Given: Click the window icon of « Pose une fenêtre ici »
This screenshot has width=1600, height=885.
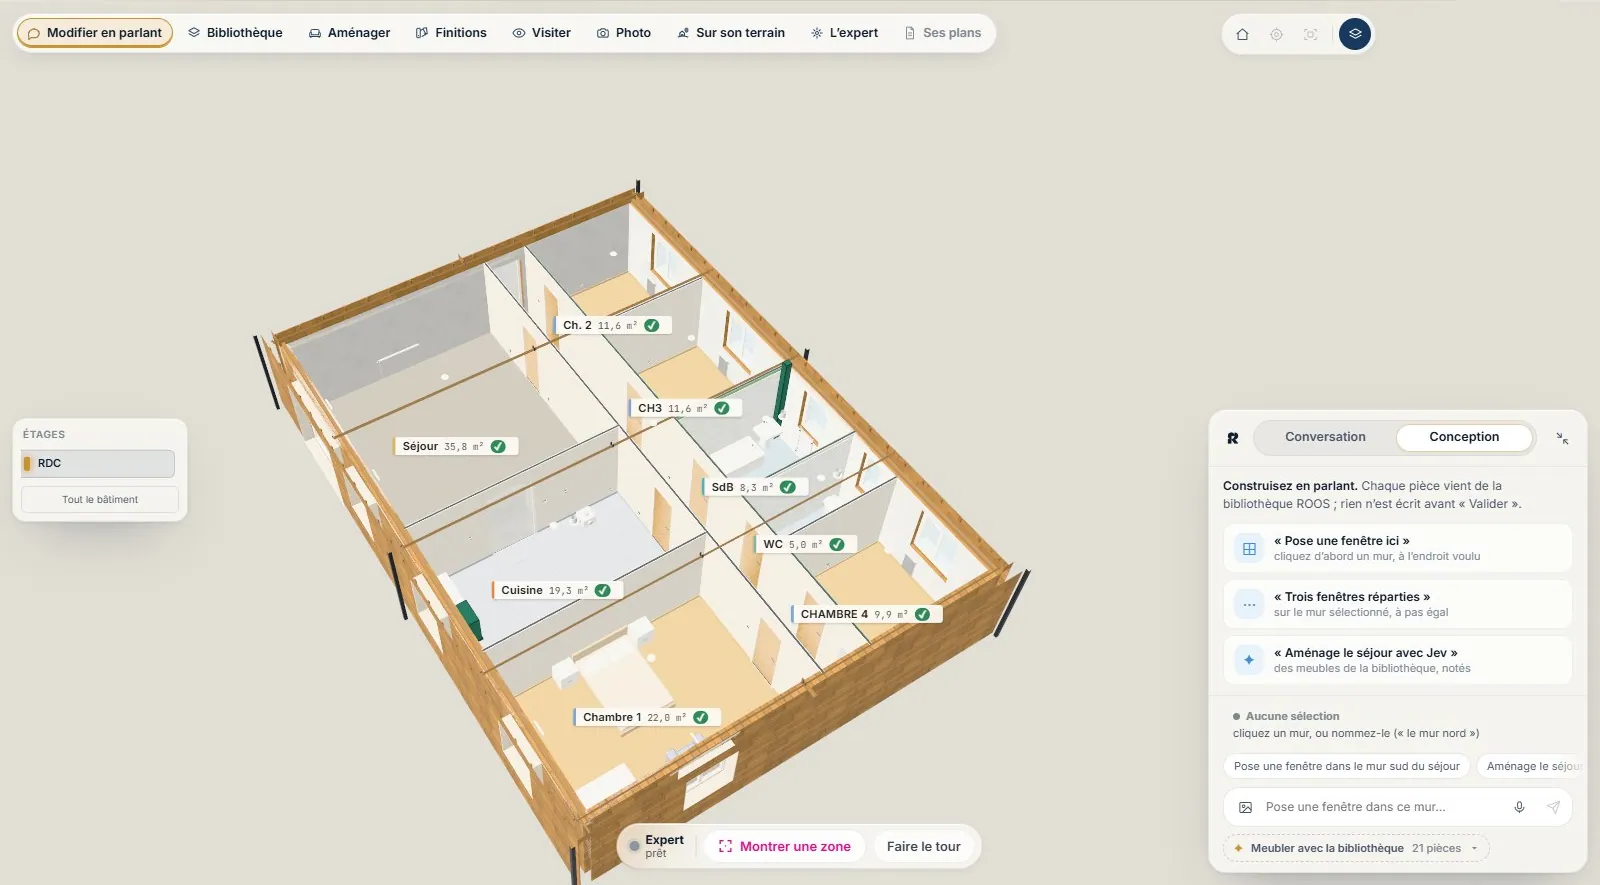Looking at the screenshot, I should point(1249,548).
